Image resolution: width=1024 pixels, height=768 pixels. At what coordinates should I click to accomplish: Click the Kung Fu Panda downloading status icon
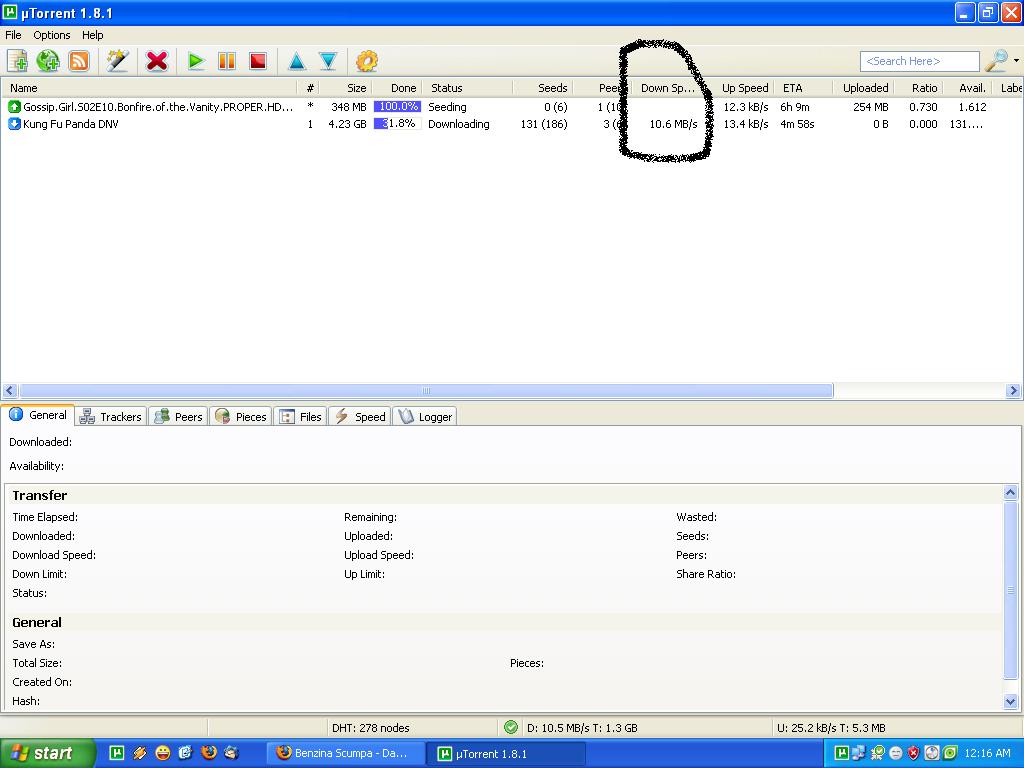14,123
